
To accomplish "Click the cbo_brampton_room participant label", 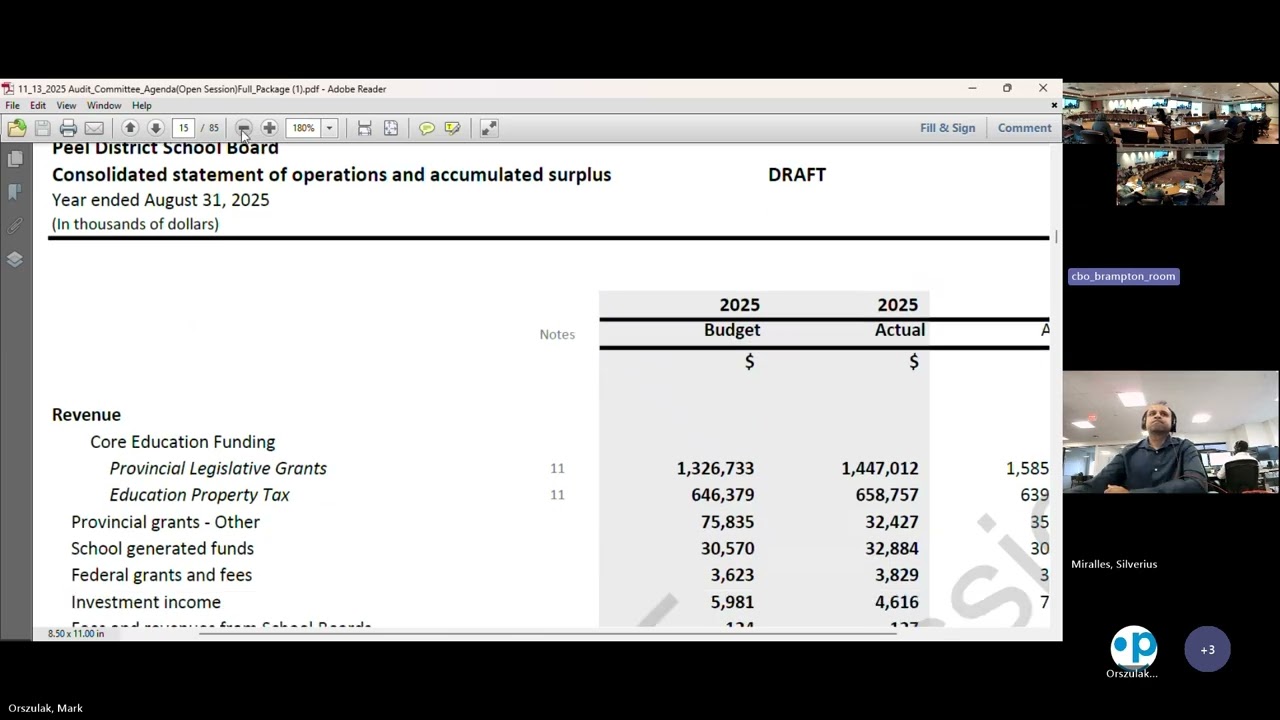I will [1123, 276].
